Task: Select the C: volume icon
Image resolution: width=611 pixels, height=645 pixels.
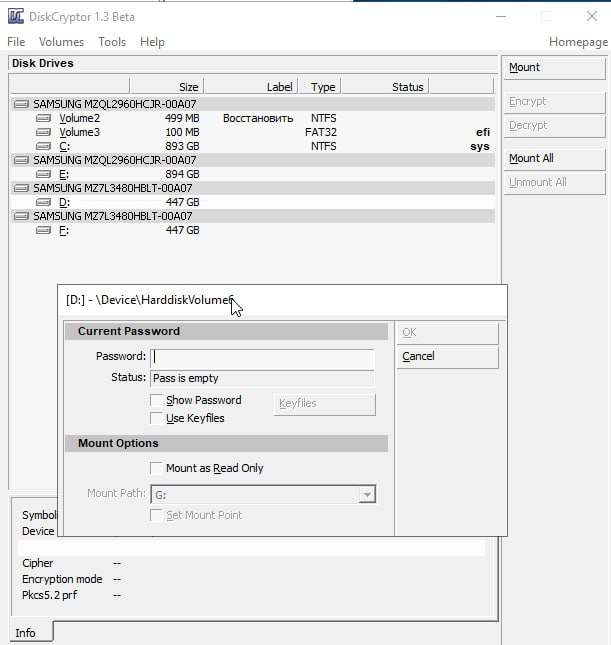Action: click(x=43, y=146)
